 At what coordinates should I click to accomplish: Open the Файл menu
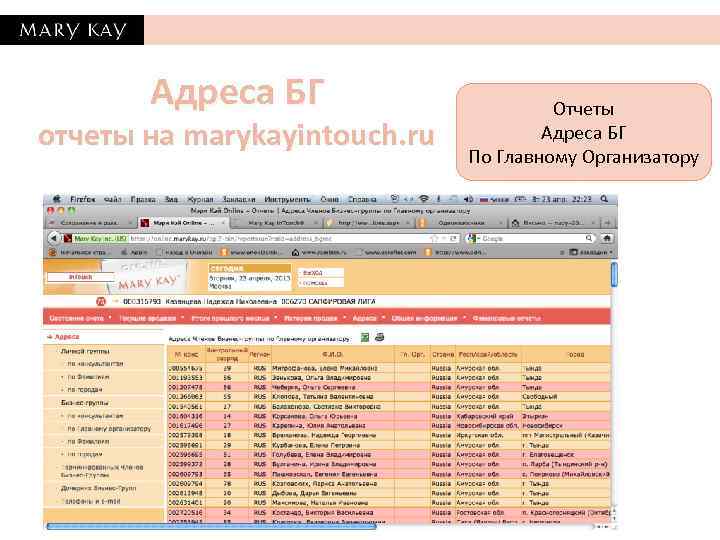(112, 199)
